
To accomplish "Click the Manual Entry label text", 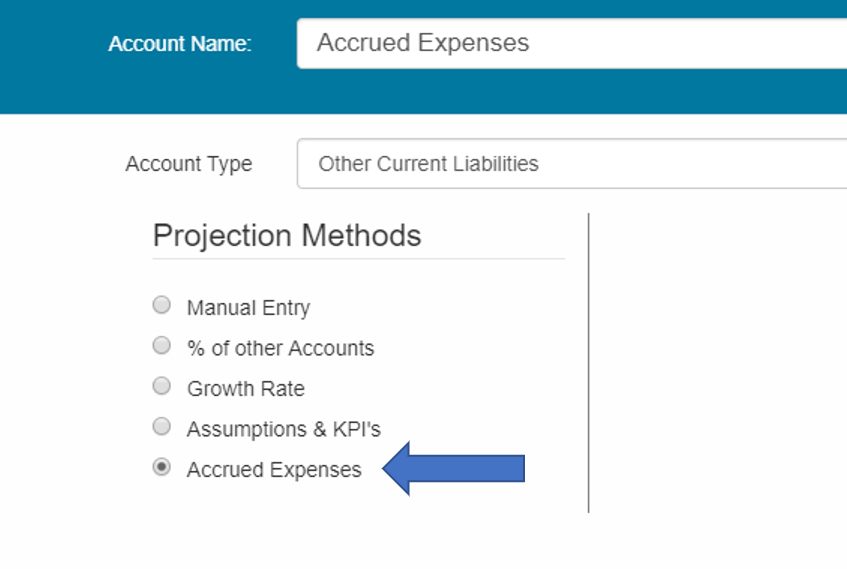I will (248, 308).
